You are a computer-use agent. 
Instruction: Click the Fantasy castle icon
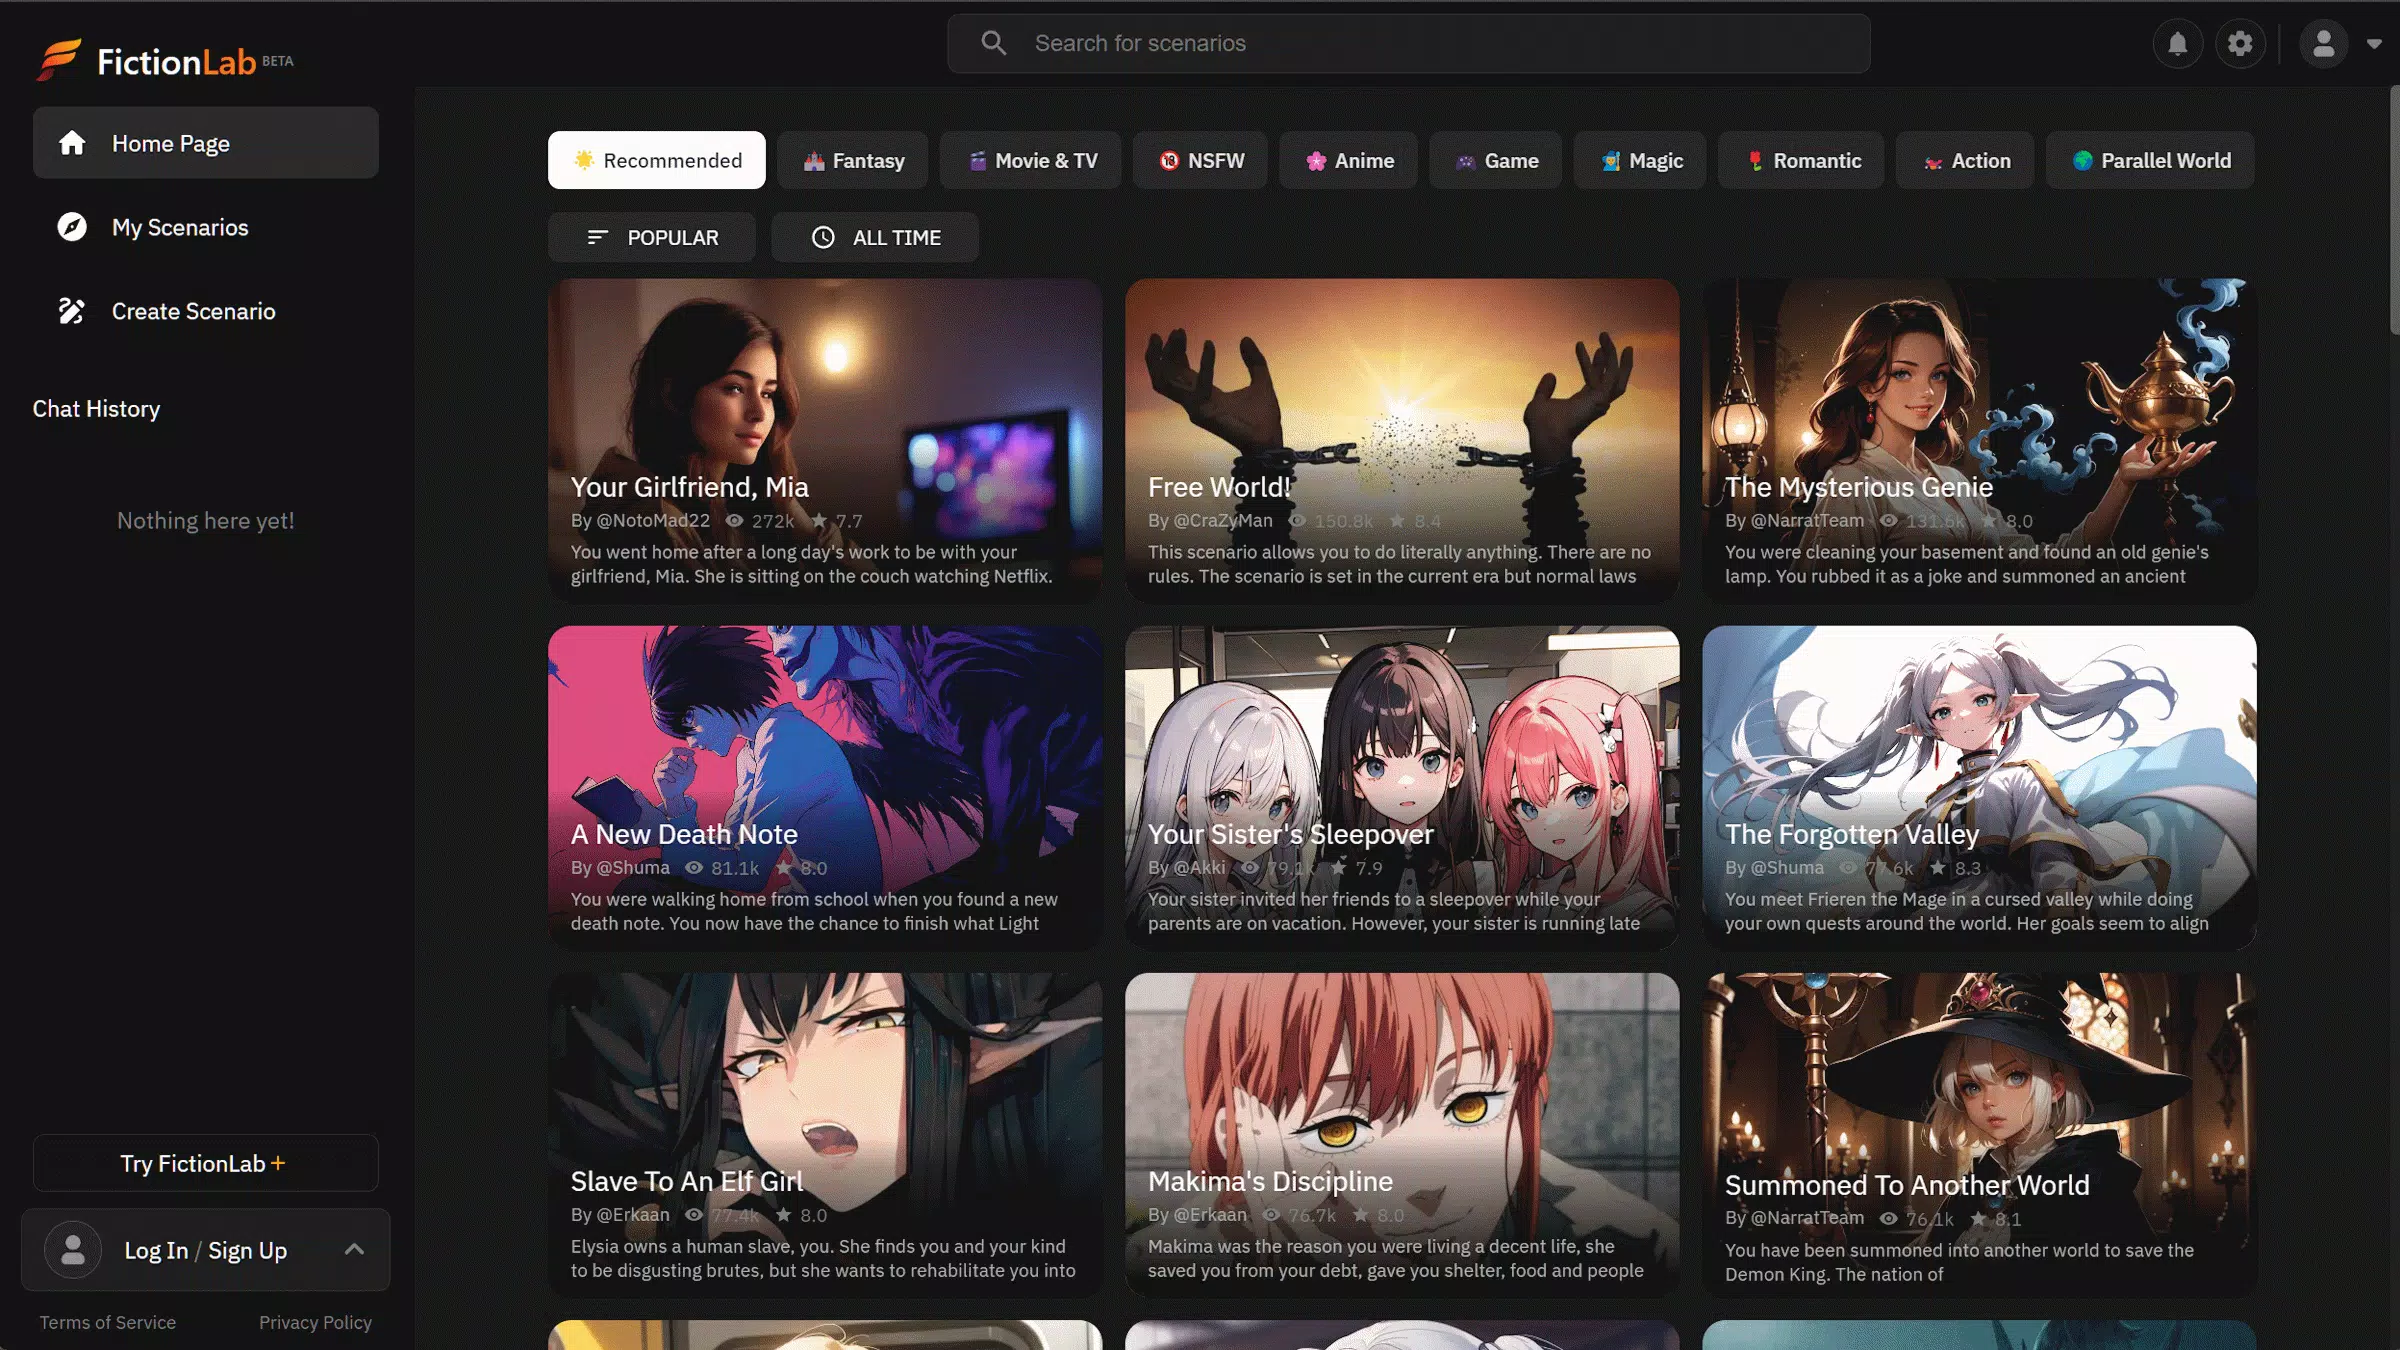(x=814, y=161)
